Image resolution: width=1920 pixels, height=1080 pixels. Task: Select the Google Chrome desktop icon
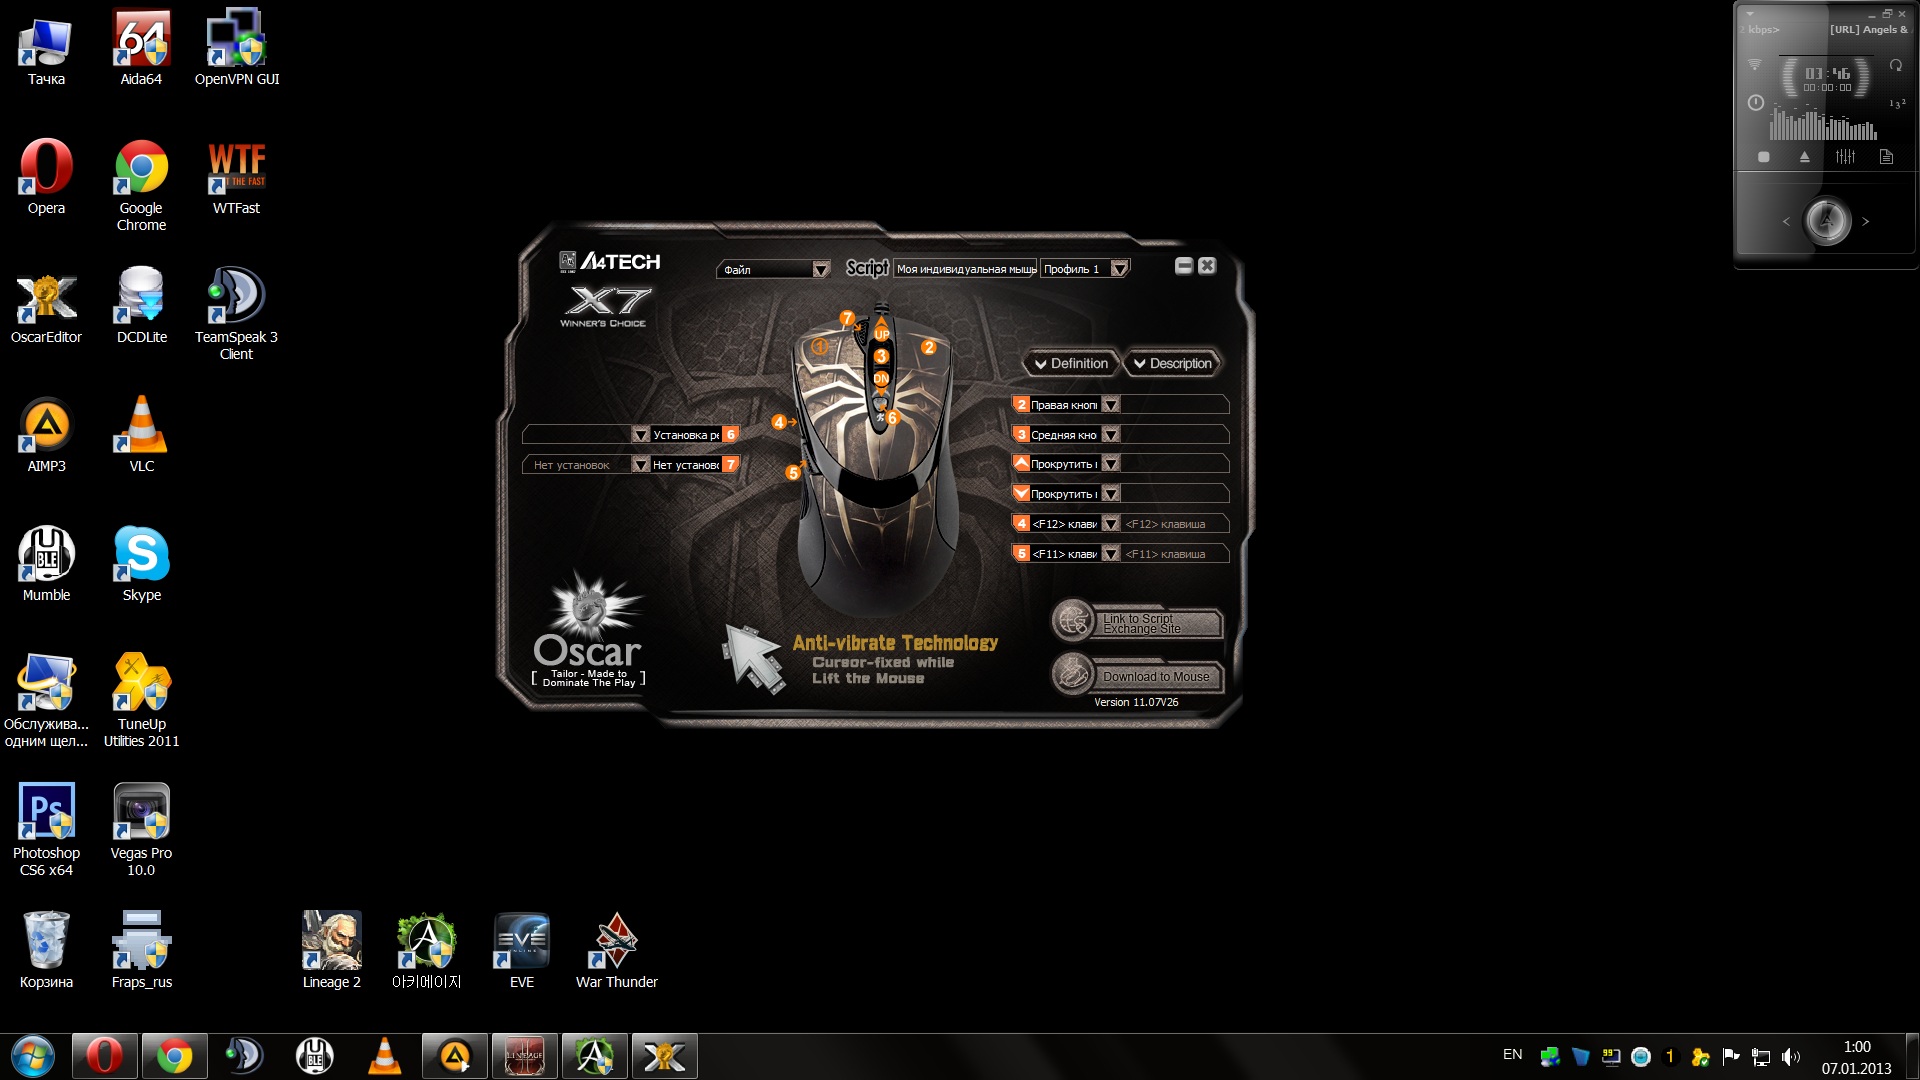coord(141,186)
